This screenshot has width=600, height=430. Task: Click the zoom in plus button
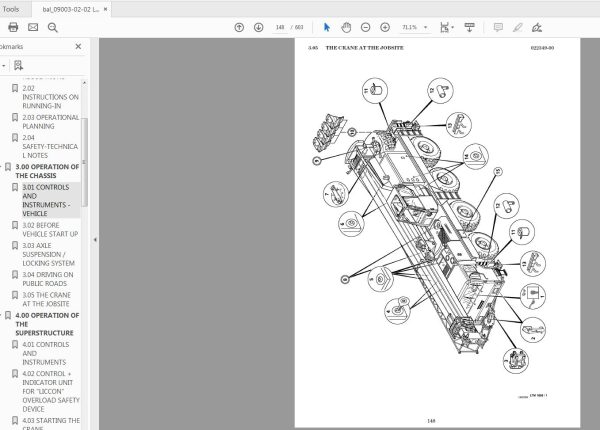pos(385,27)
